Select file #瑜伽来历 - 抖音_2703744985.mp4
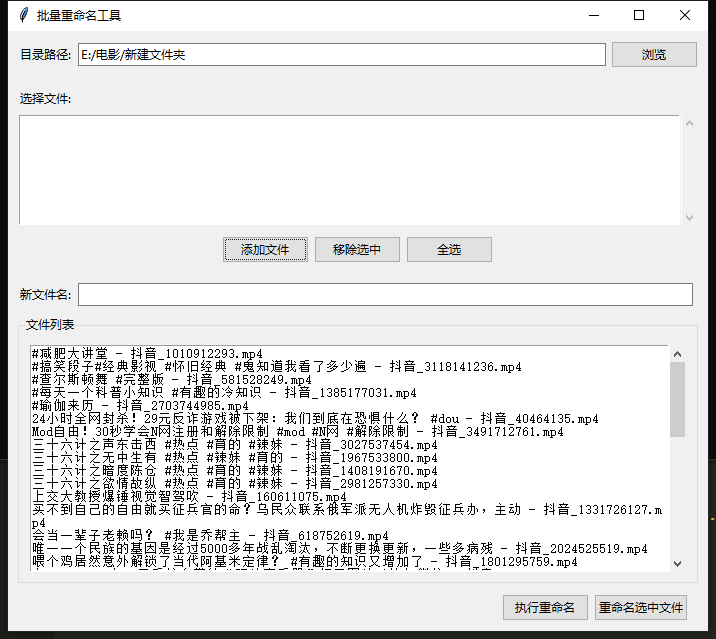 point(140,406)
